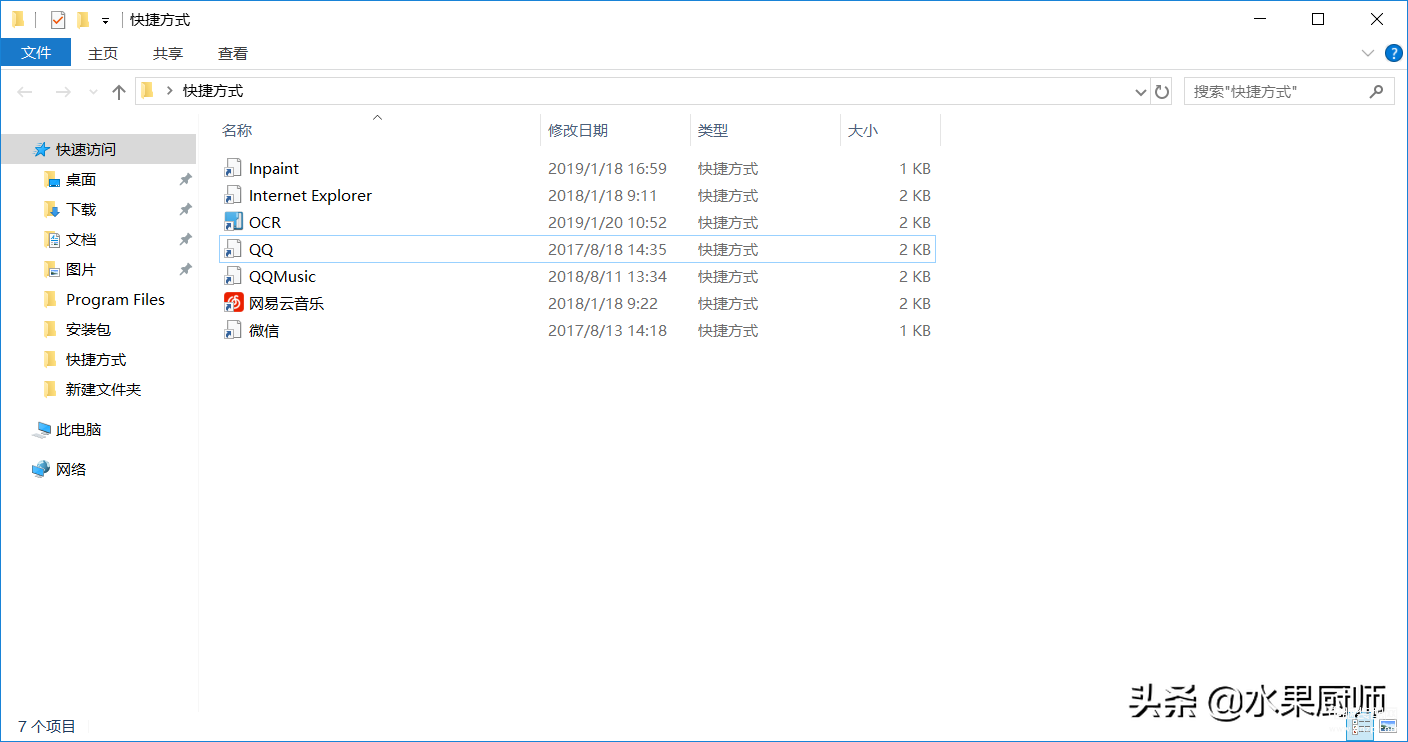
Task: Unpin 桌面 using its pin icon
Action: click(185, 179)
